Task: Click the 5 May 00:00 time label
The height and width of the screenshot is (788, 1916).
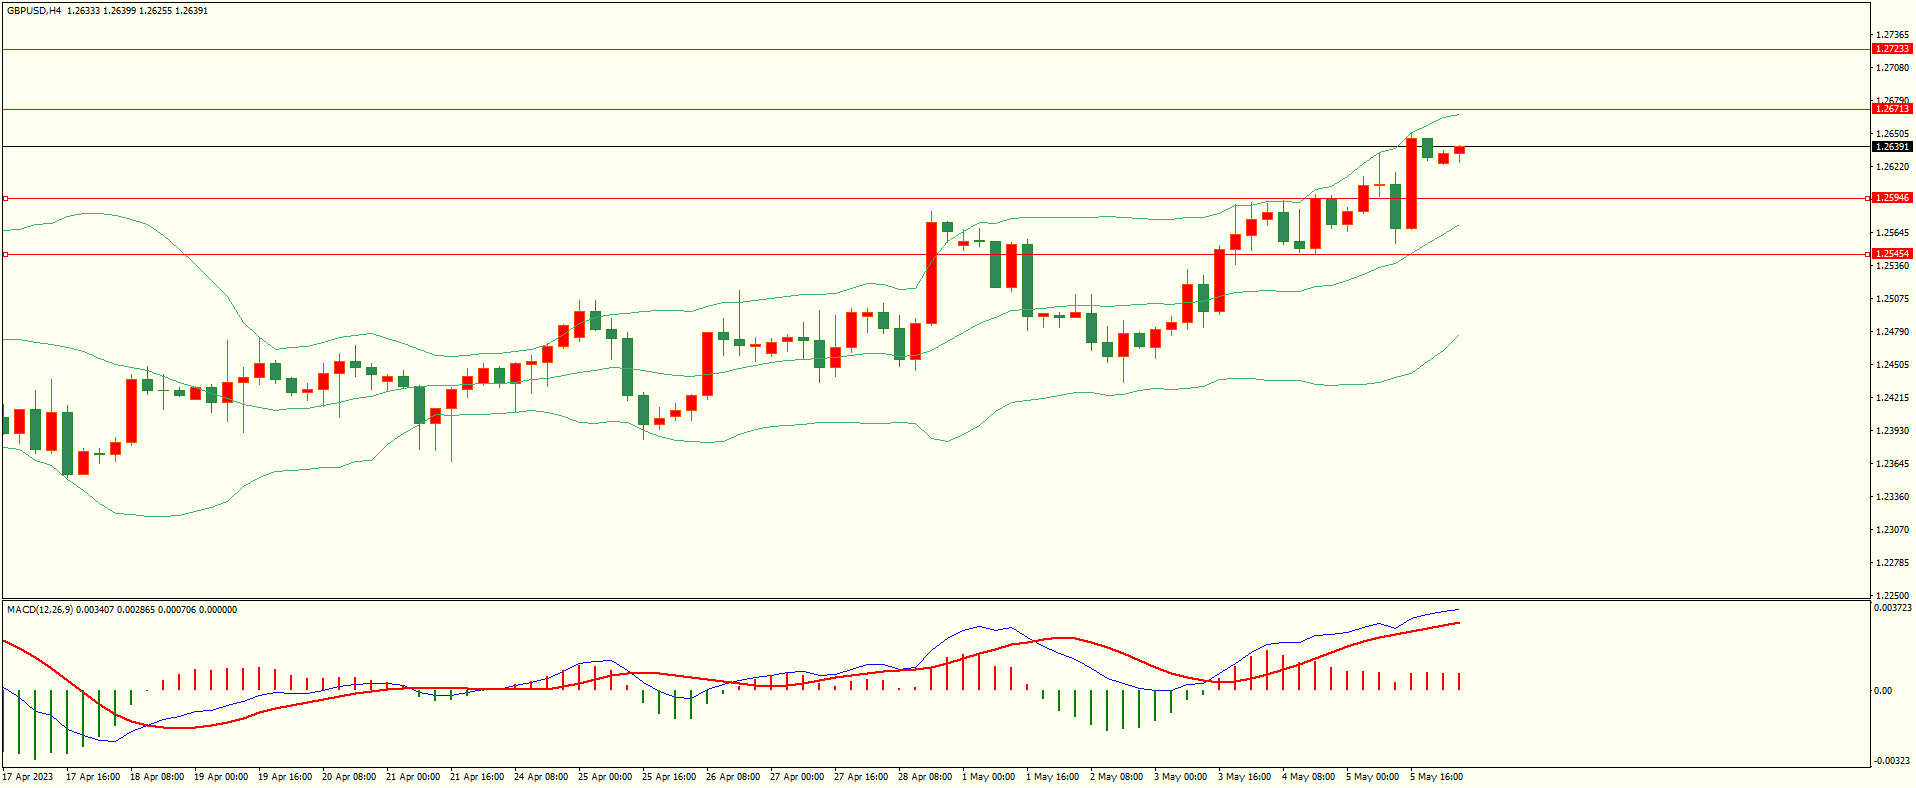Action: coord(1372,777)
